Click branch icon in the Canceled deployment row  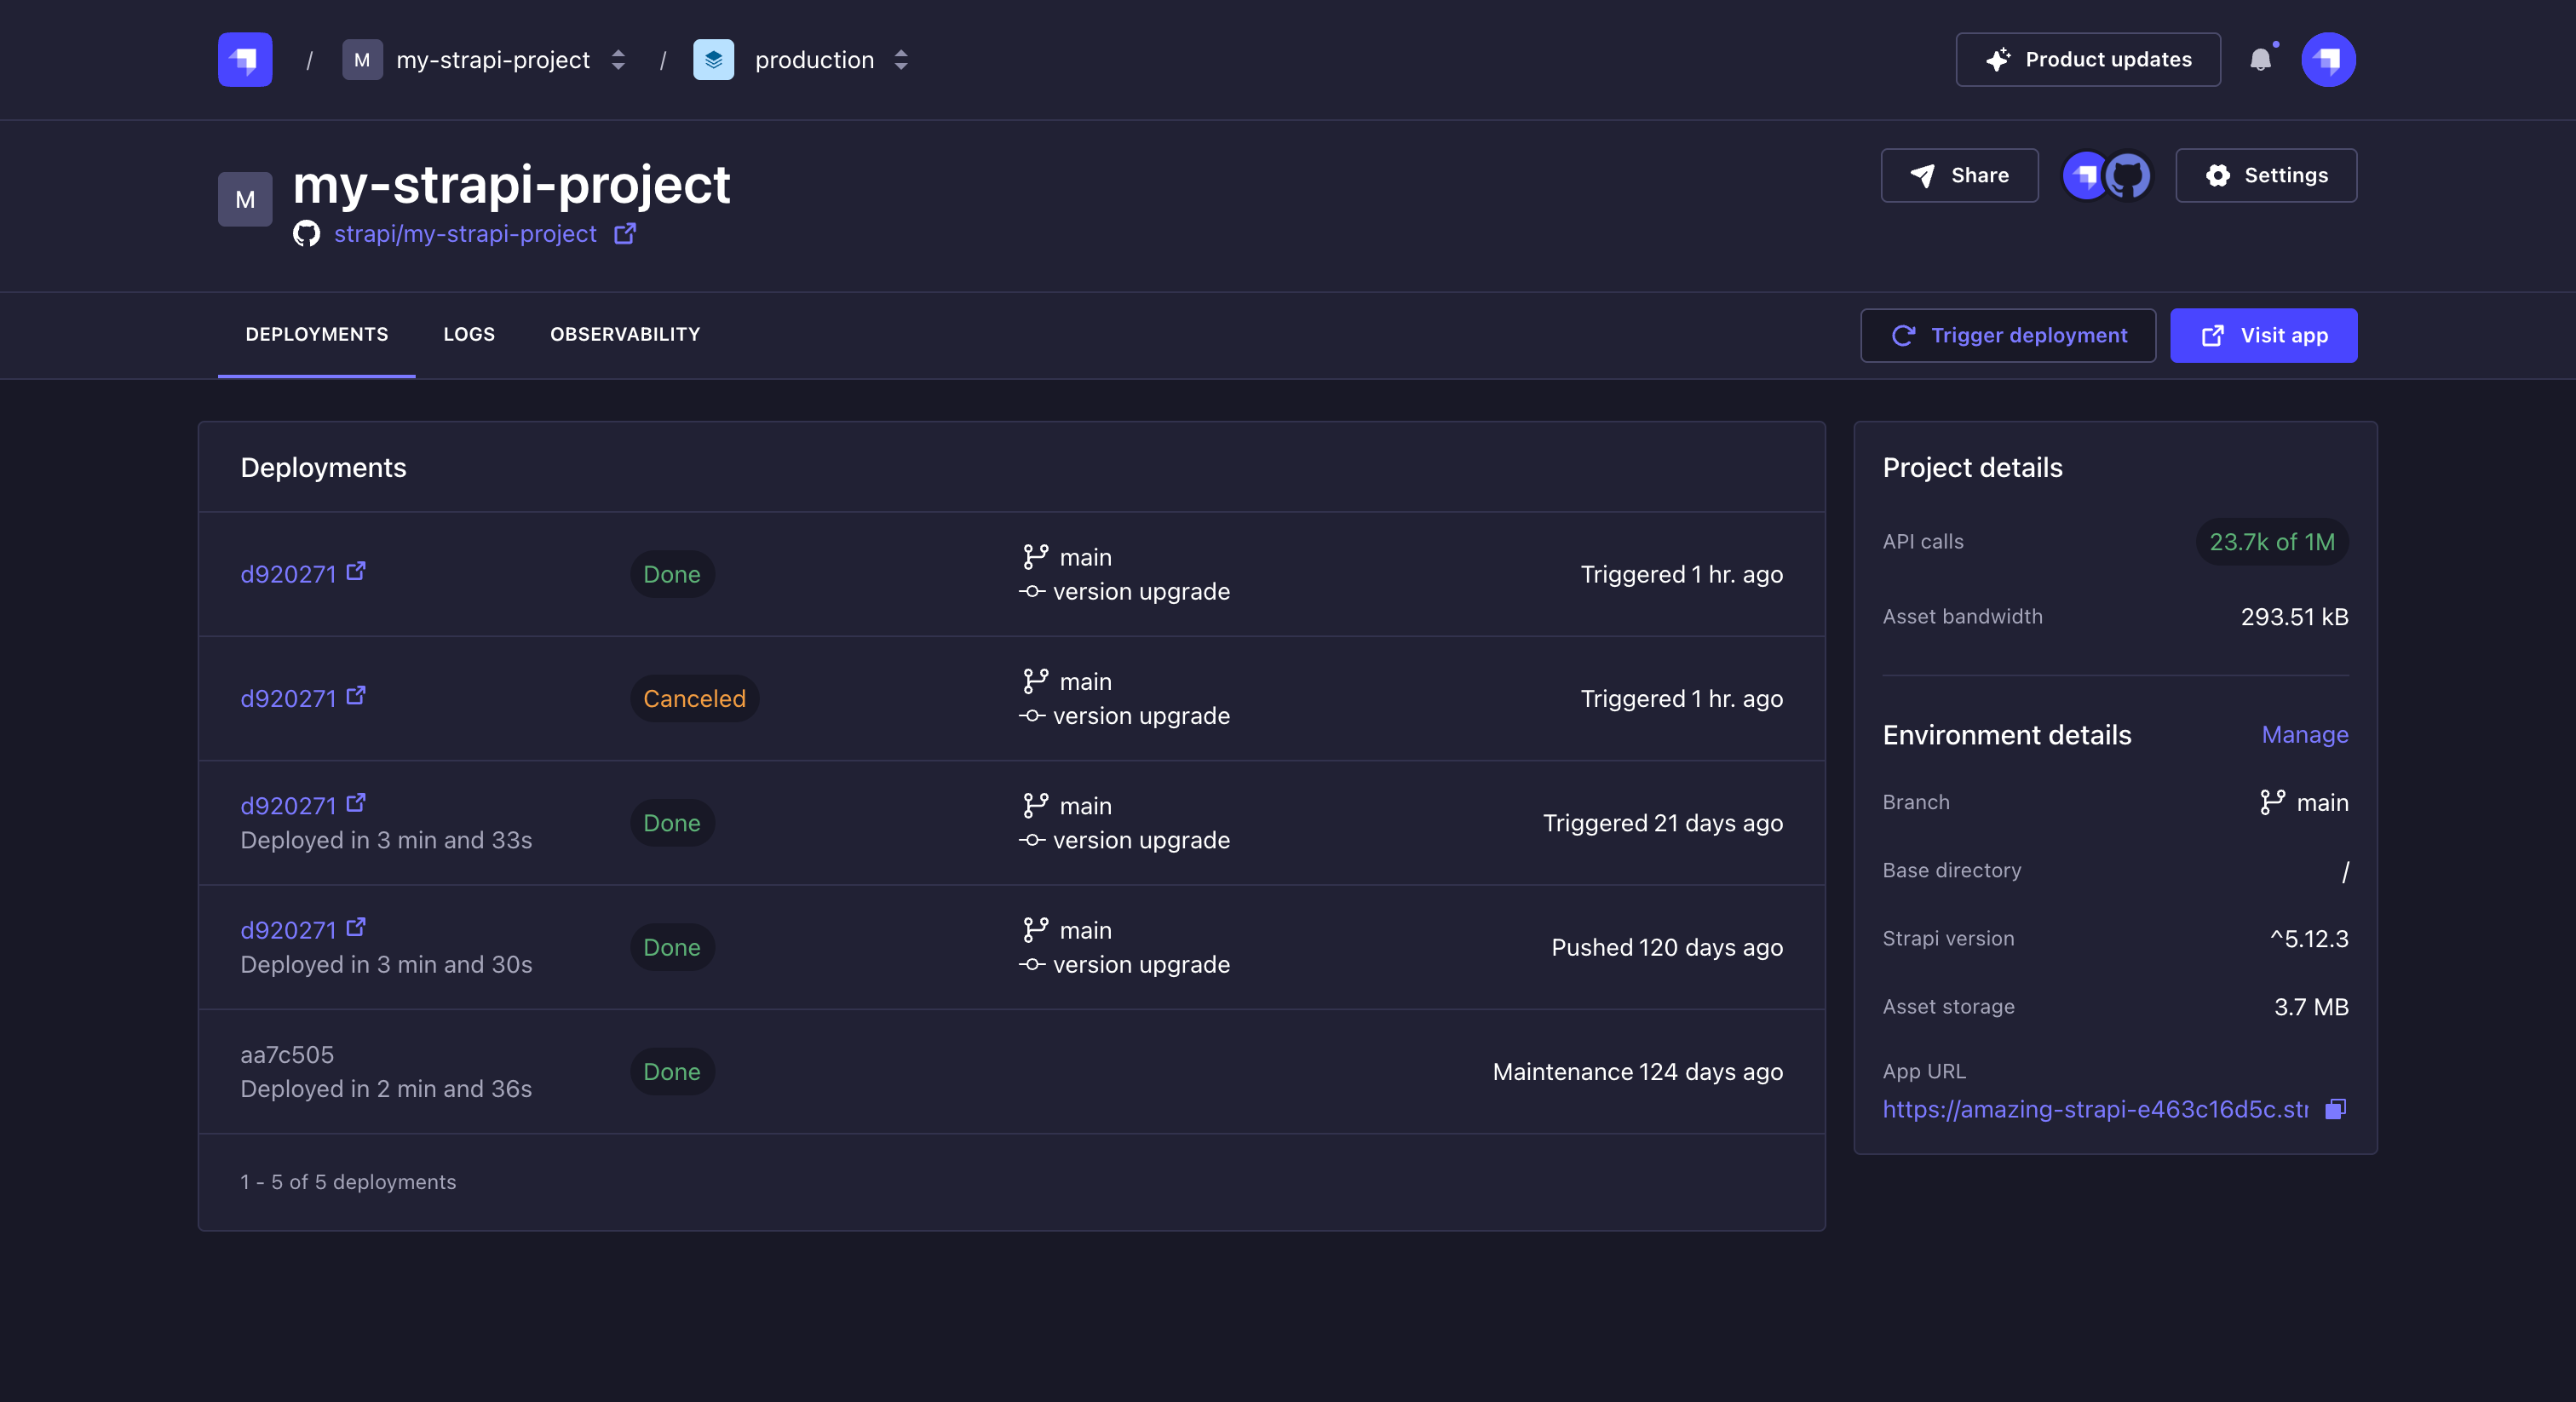(x=1035, y=681)
